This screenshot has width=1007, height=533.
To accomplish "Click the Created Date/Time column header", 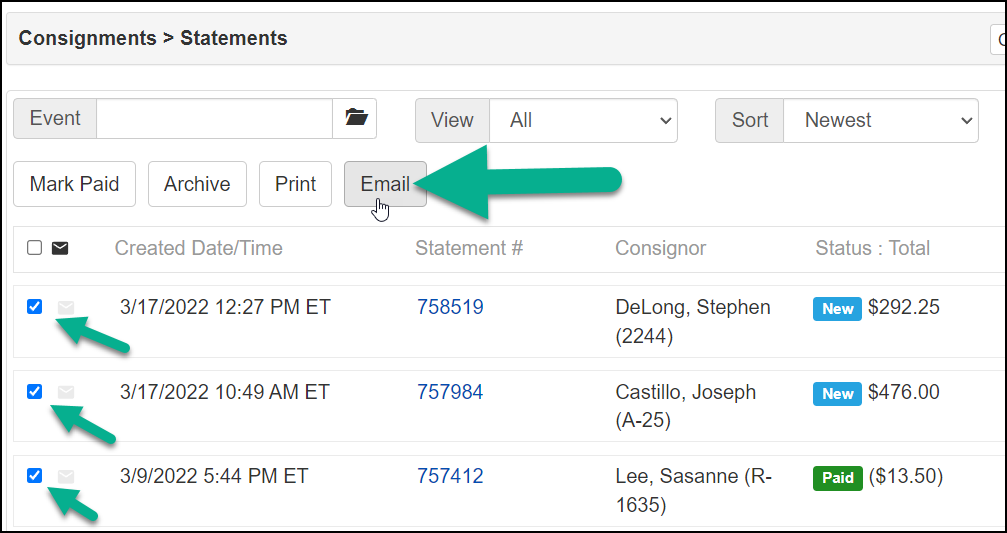I will (198, 248).
